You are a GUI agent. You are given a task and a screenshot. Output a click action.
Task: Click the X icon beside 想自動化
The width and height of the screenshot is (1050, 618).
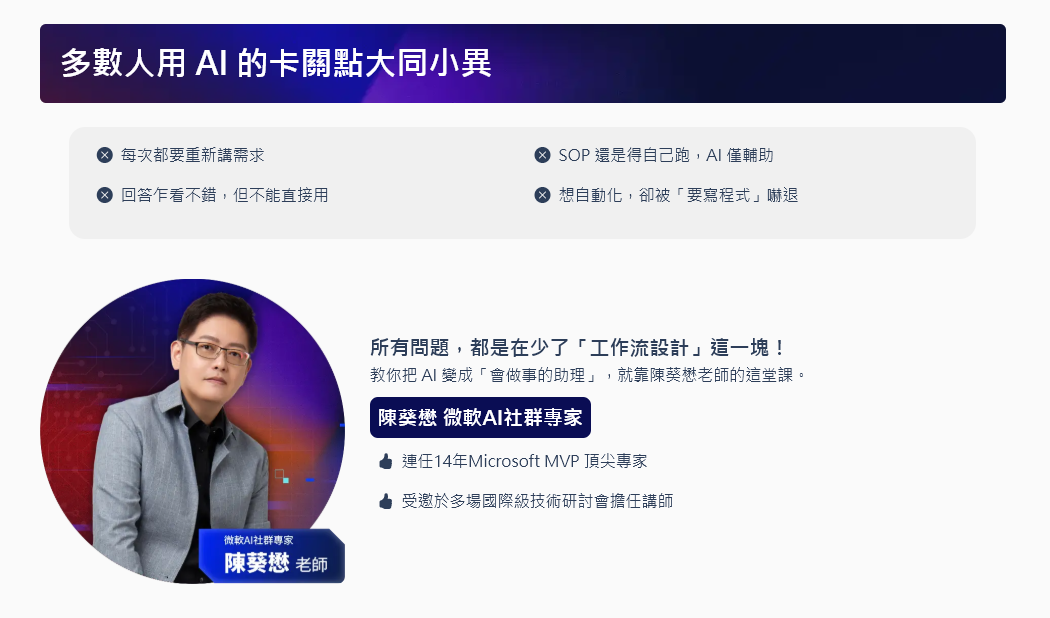pyautogui.click(x=542, y=195)
